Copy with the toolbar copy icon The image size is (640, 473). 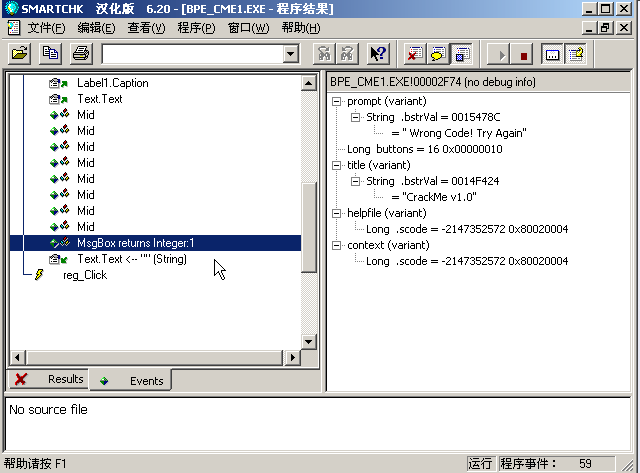50,54
